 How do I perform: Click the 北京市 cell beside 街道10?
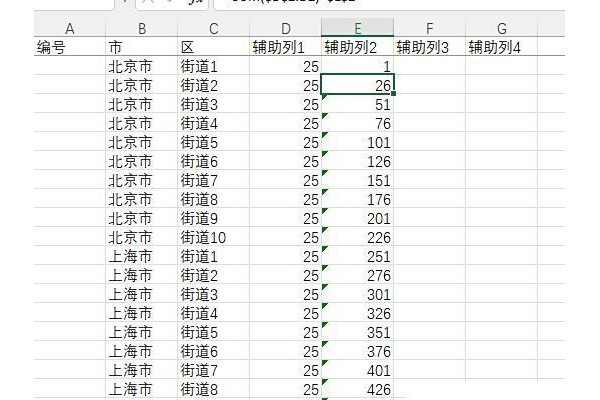pos(142,237)
